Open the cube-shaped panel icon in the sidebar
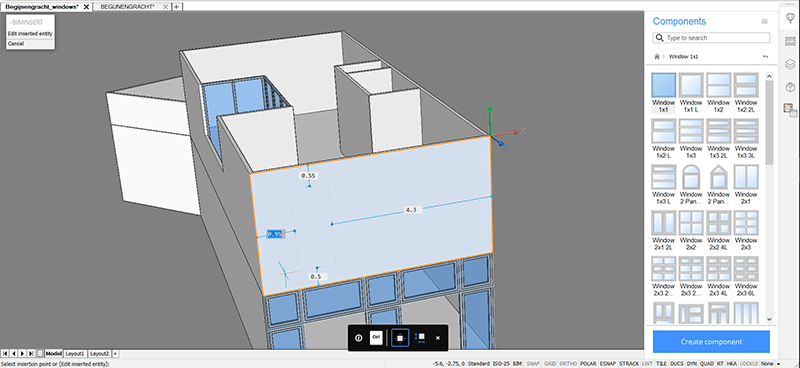Viewport: 800px width, 368px height. [x=790, y=87]
